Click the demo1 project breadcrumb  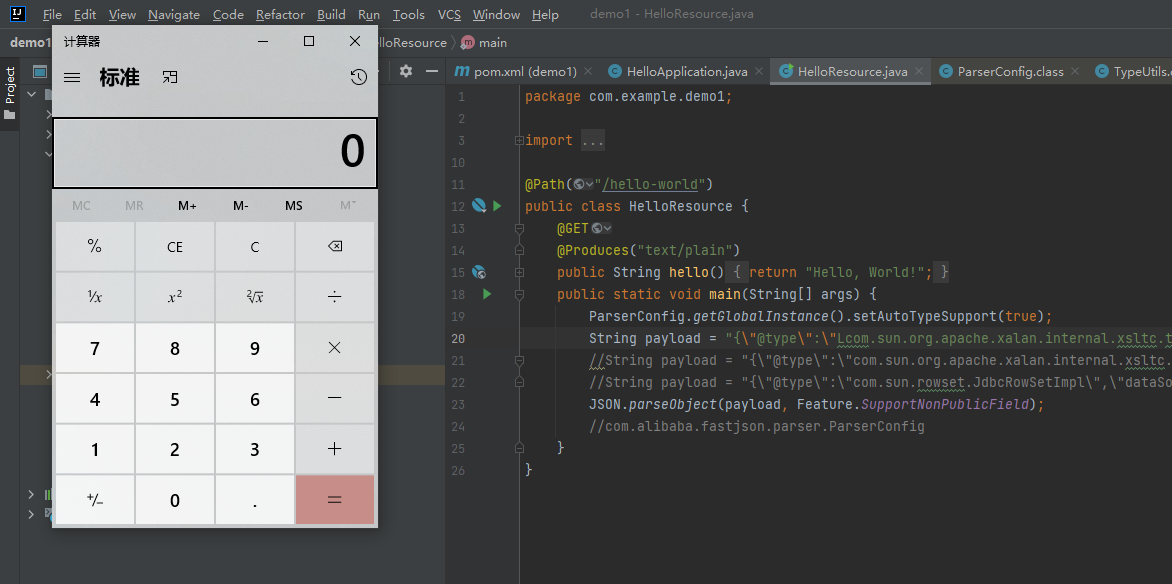[29, 43]
